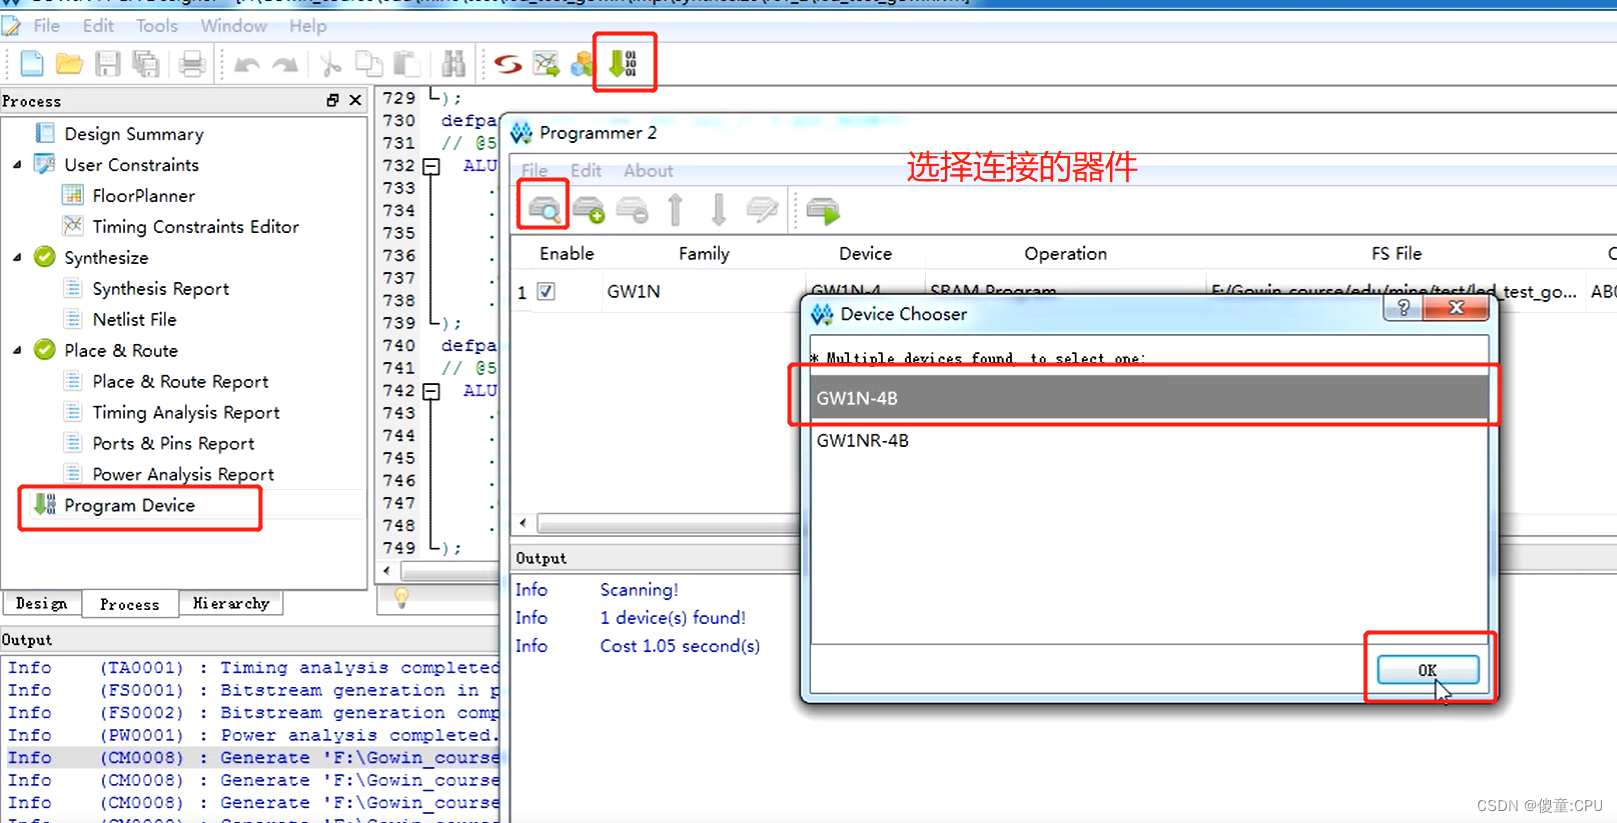Open a file using the folder icon
This screenshot has width=1617, height=823.
(69, 64)
